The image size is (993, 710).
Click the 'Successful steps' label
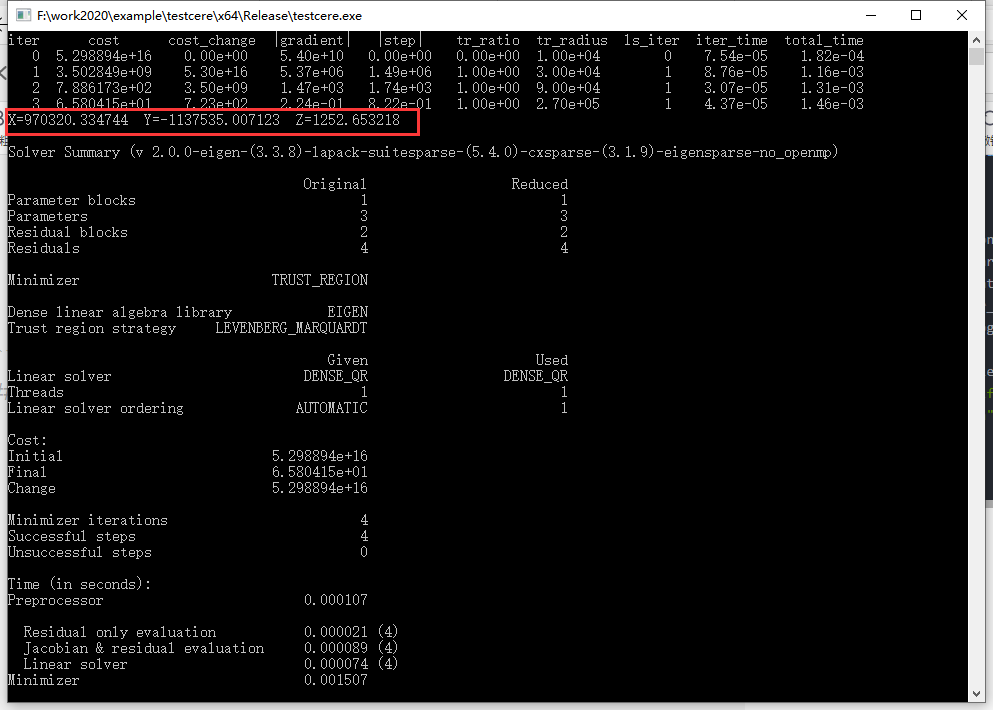[72, 536]
